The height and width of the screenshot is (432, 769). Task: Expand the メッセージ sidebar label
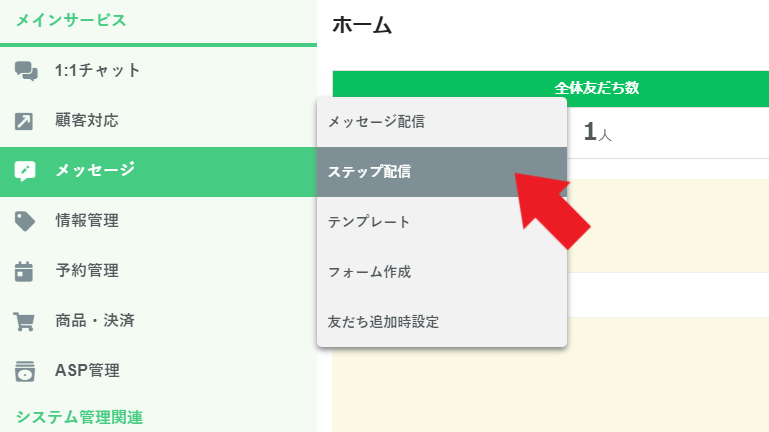click(95, 170)
